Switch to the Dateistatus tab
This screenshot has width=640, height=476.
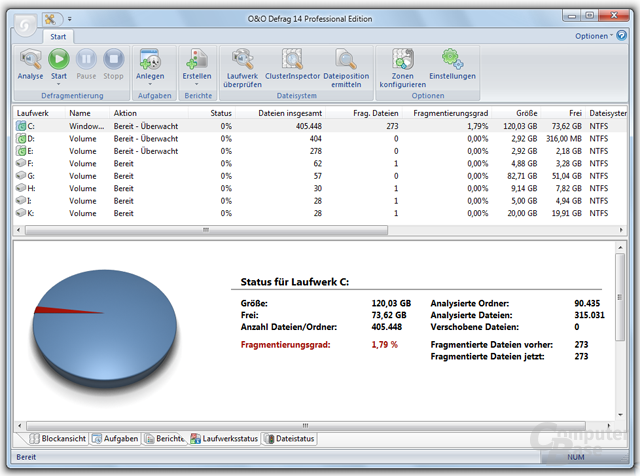(290, 438)
